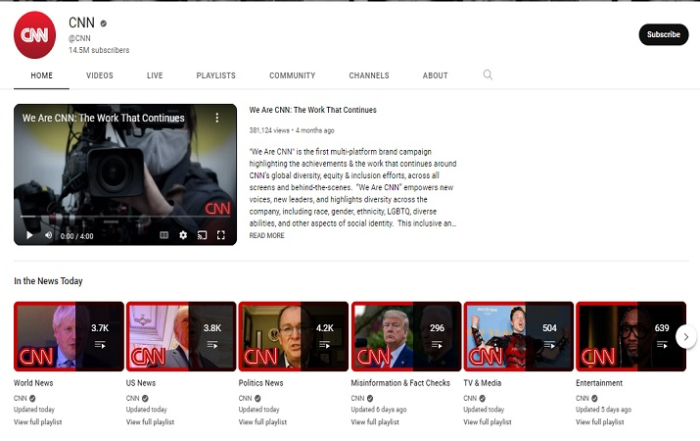Image resolution: width=700 pixels, height=441 pixels.
Task: Play the featured video with play button
Action: [x=29, y=235]
